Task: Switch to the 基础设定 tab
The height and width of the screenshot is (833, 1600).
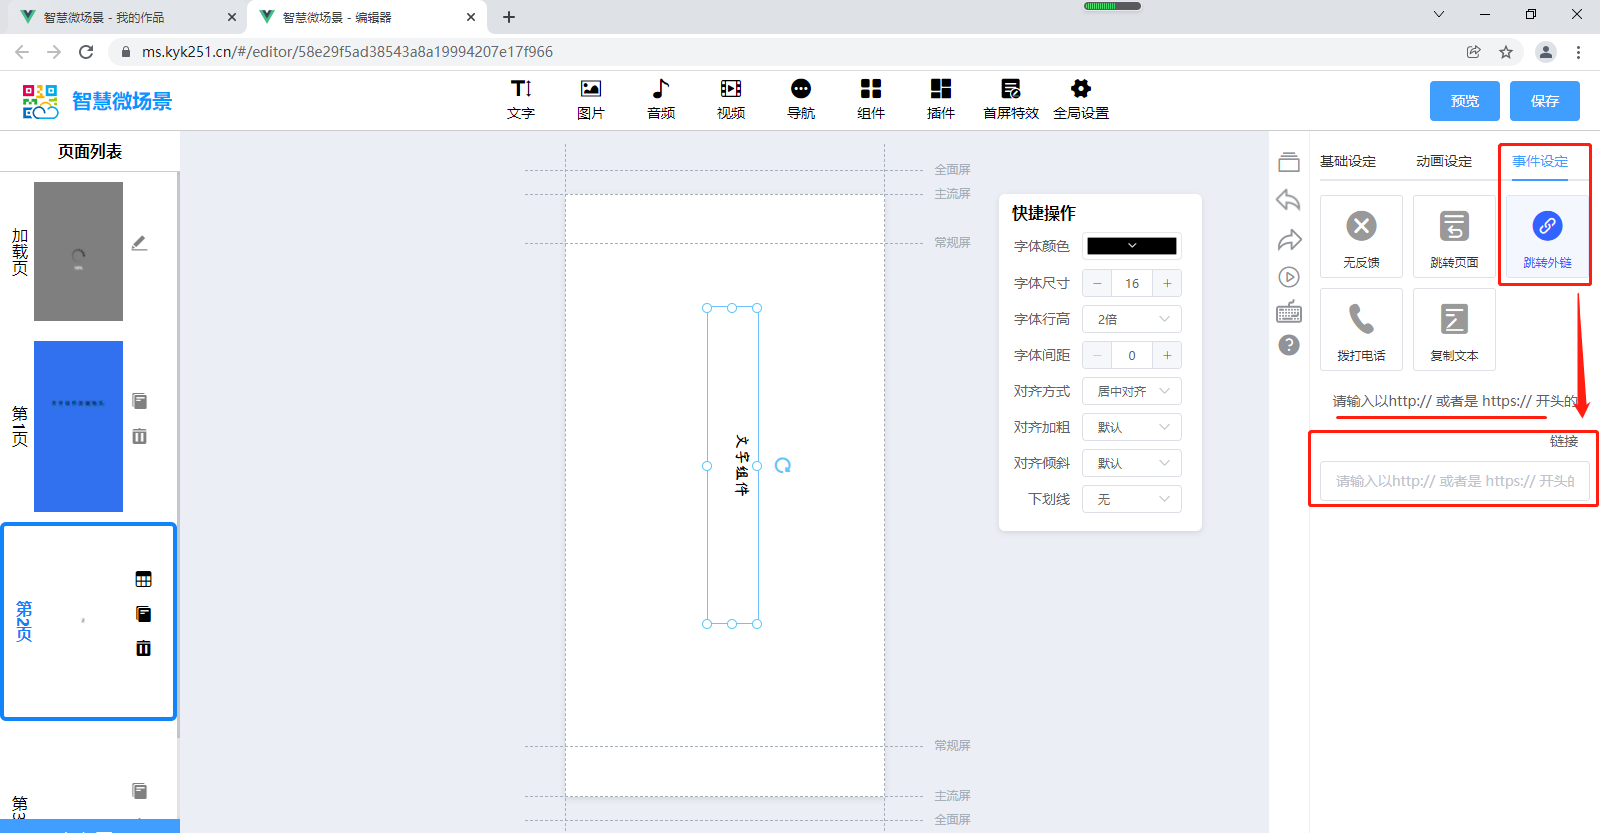Action: tap(1348, 161)
